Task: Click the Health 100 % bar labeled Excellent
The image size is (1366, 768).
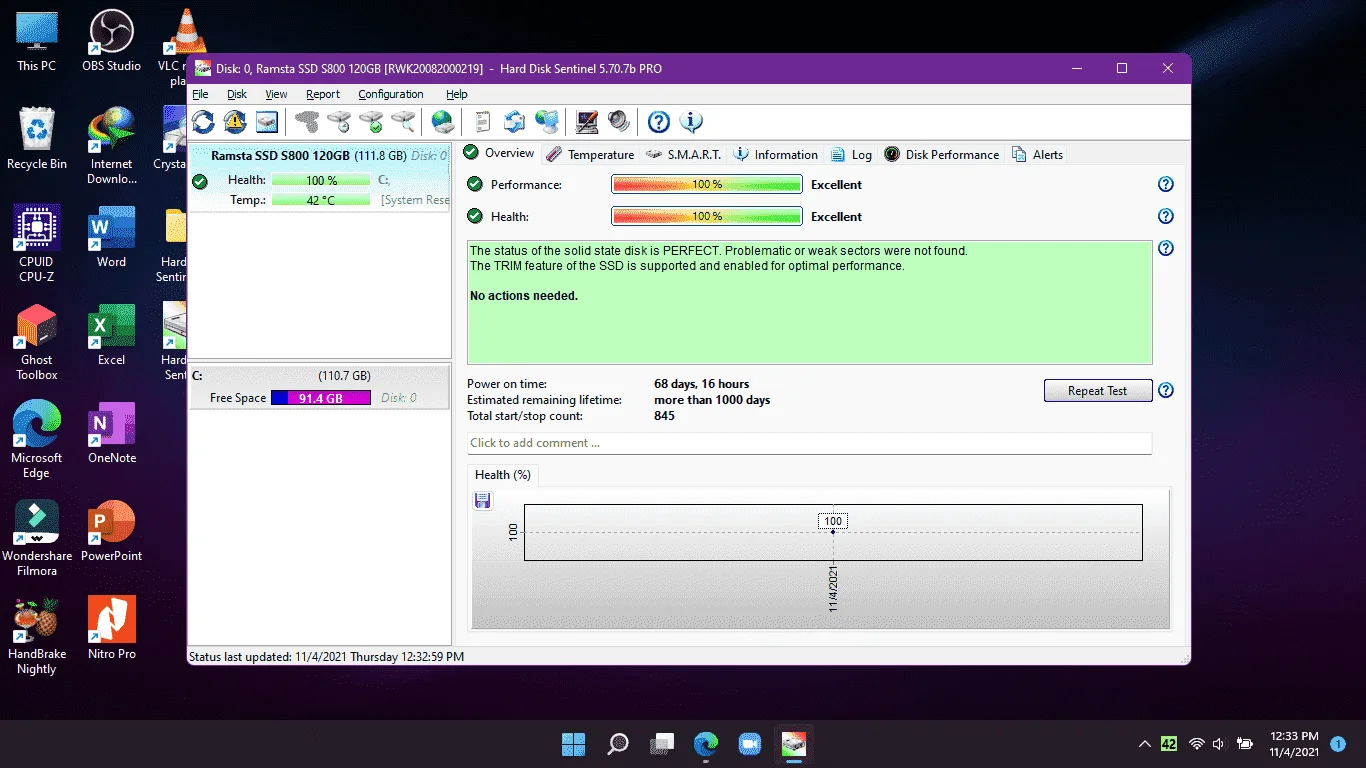Action: (x=707, y=216)
